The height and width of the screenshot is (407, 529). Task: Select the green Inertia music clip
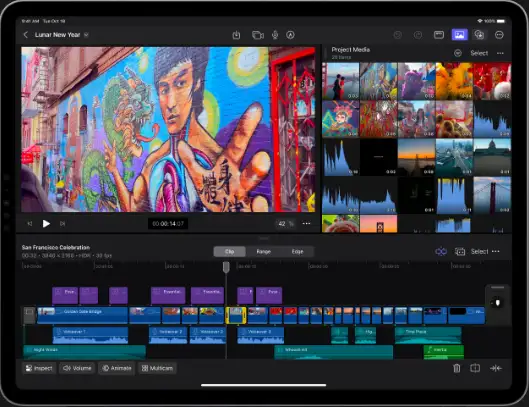click(x=444, y=352)
